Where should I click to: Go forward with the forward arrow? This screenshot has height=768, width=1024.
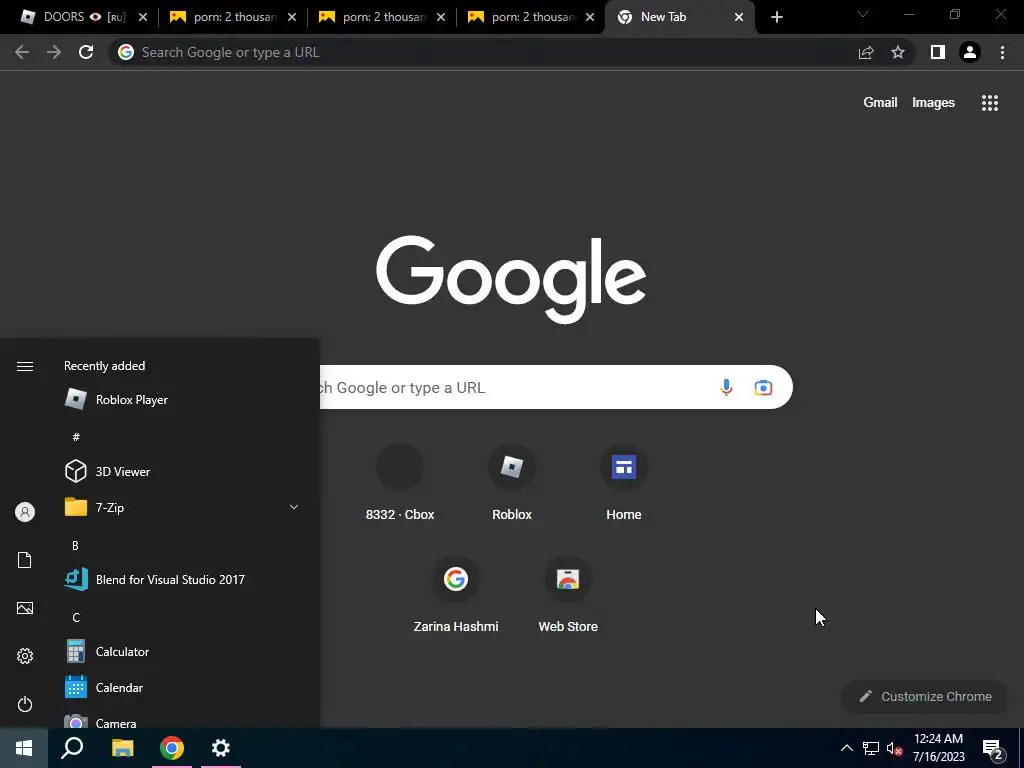tap(54, 52)
